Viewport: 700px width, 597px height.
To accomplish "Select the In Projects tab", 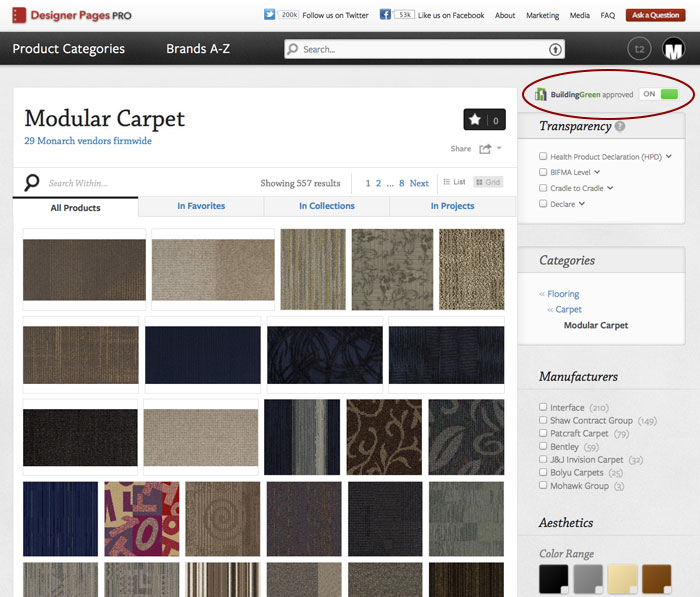I will (x=452, y=206).
